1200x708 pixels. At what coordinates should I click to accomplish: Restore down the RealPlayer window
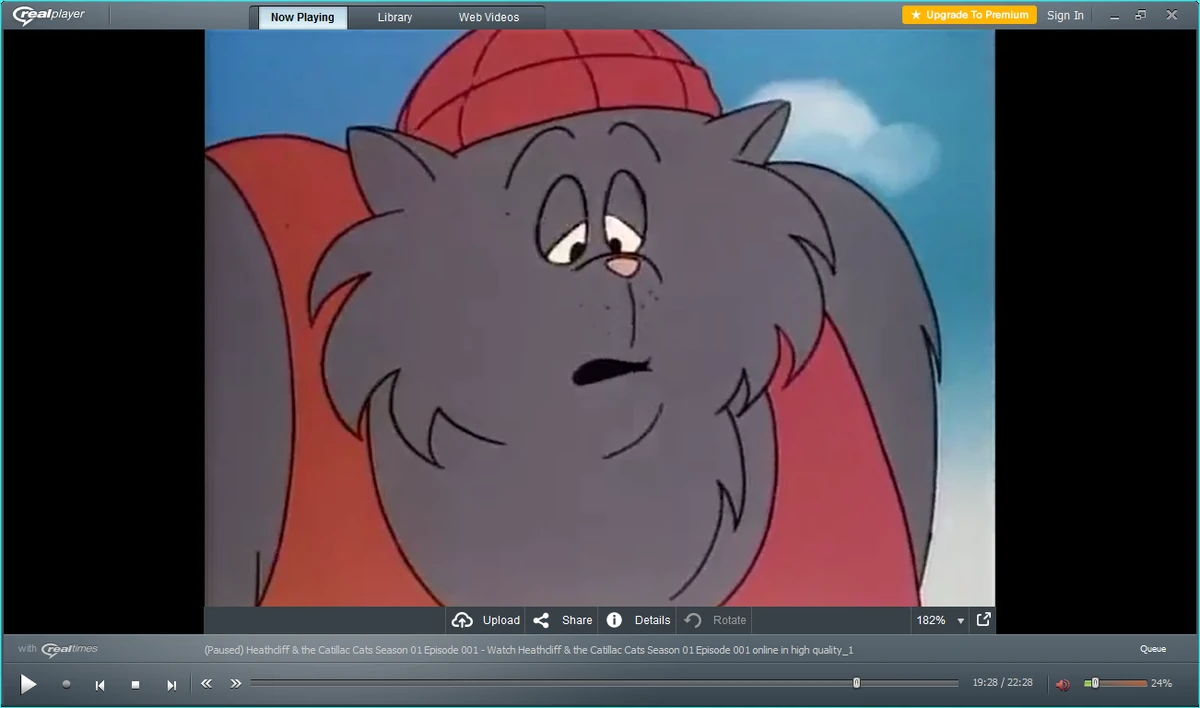[1141, 15]
